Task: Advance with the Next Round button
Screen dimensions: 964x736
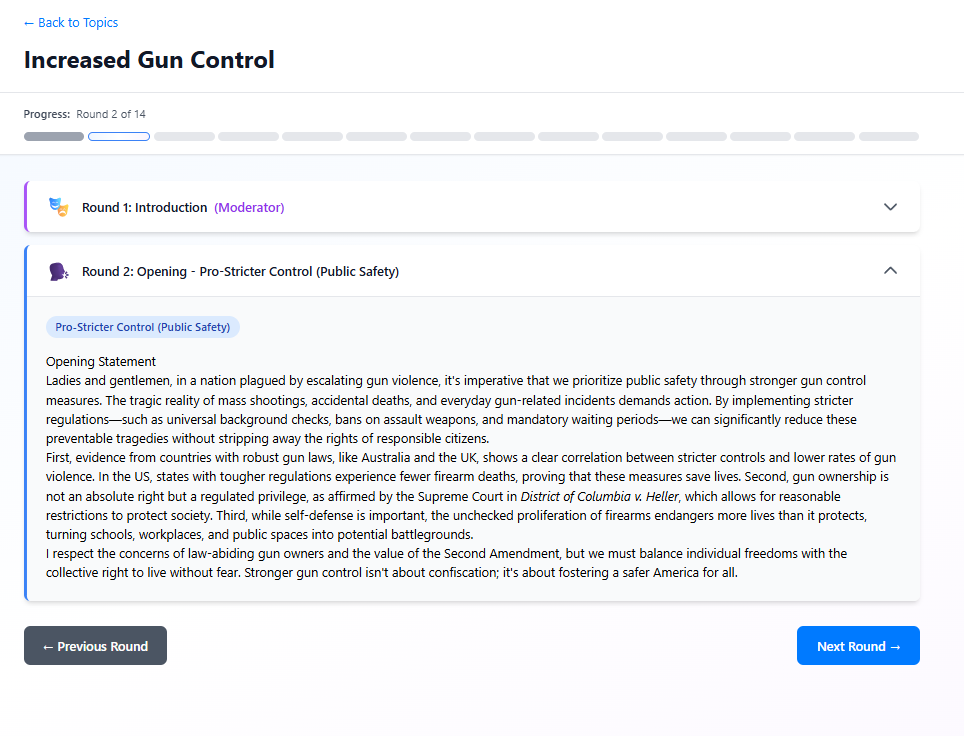Action: [x=857, y=646]
